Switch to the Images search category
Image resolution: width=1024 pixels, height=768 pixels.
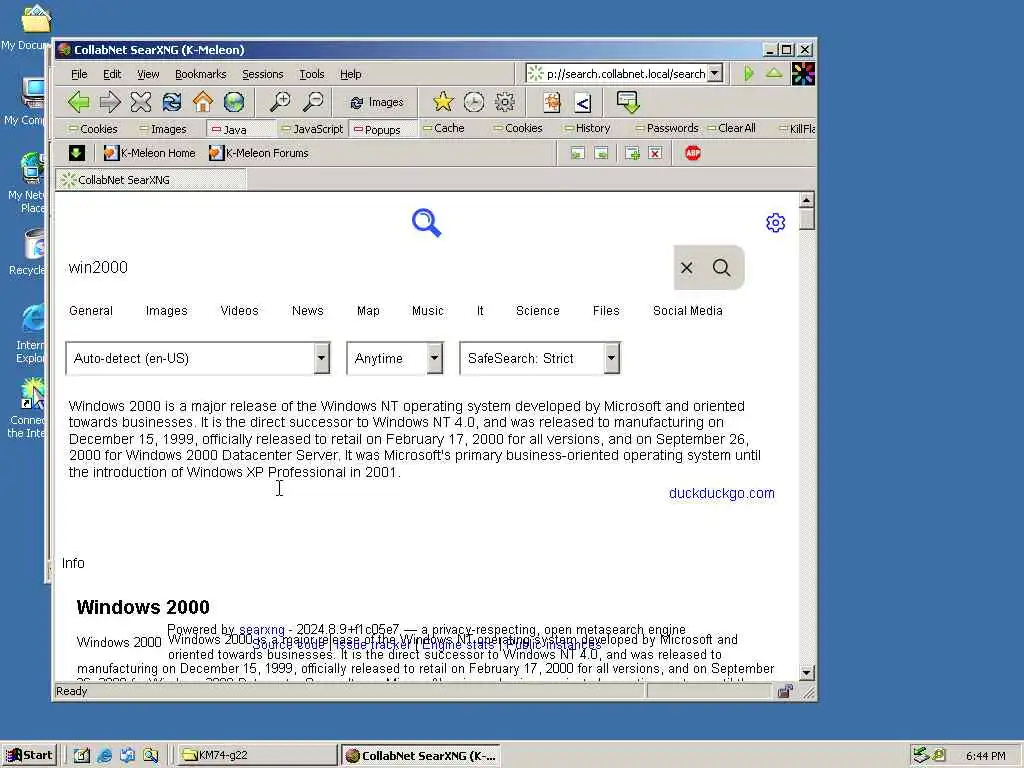click(x=167, y=311)
